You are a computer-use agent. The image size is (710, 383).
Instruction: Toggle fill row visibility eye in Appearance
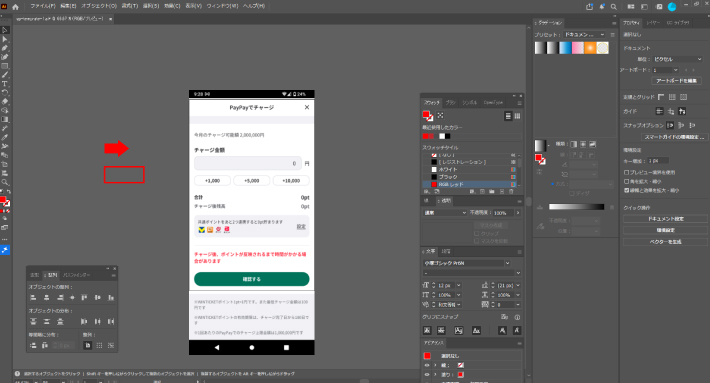427,375
